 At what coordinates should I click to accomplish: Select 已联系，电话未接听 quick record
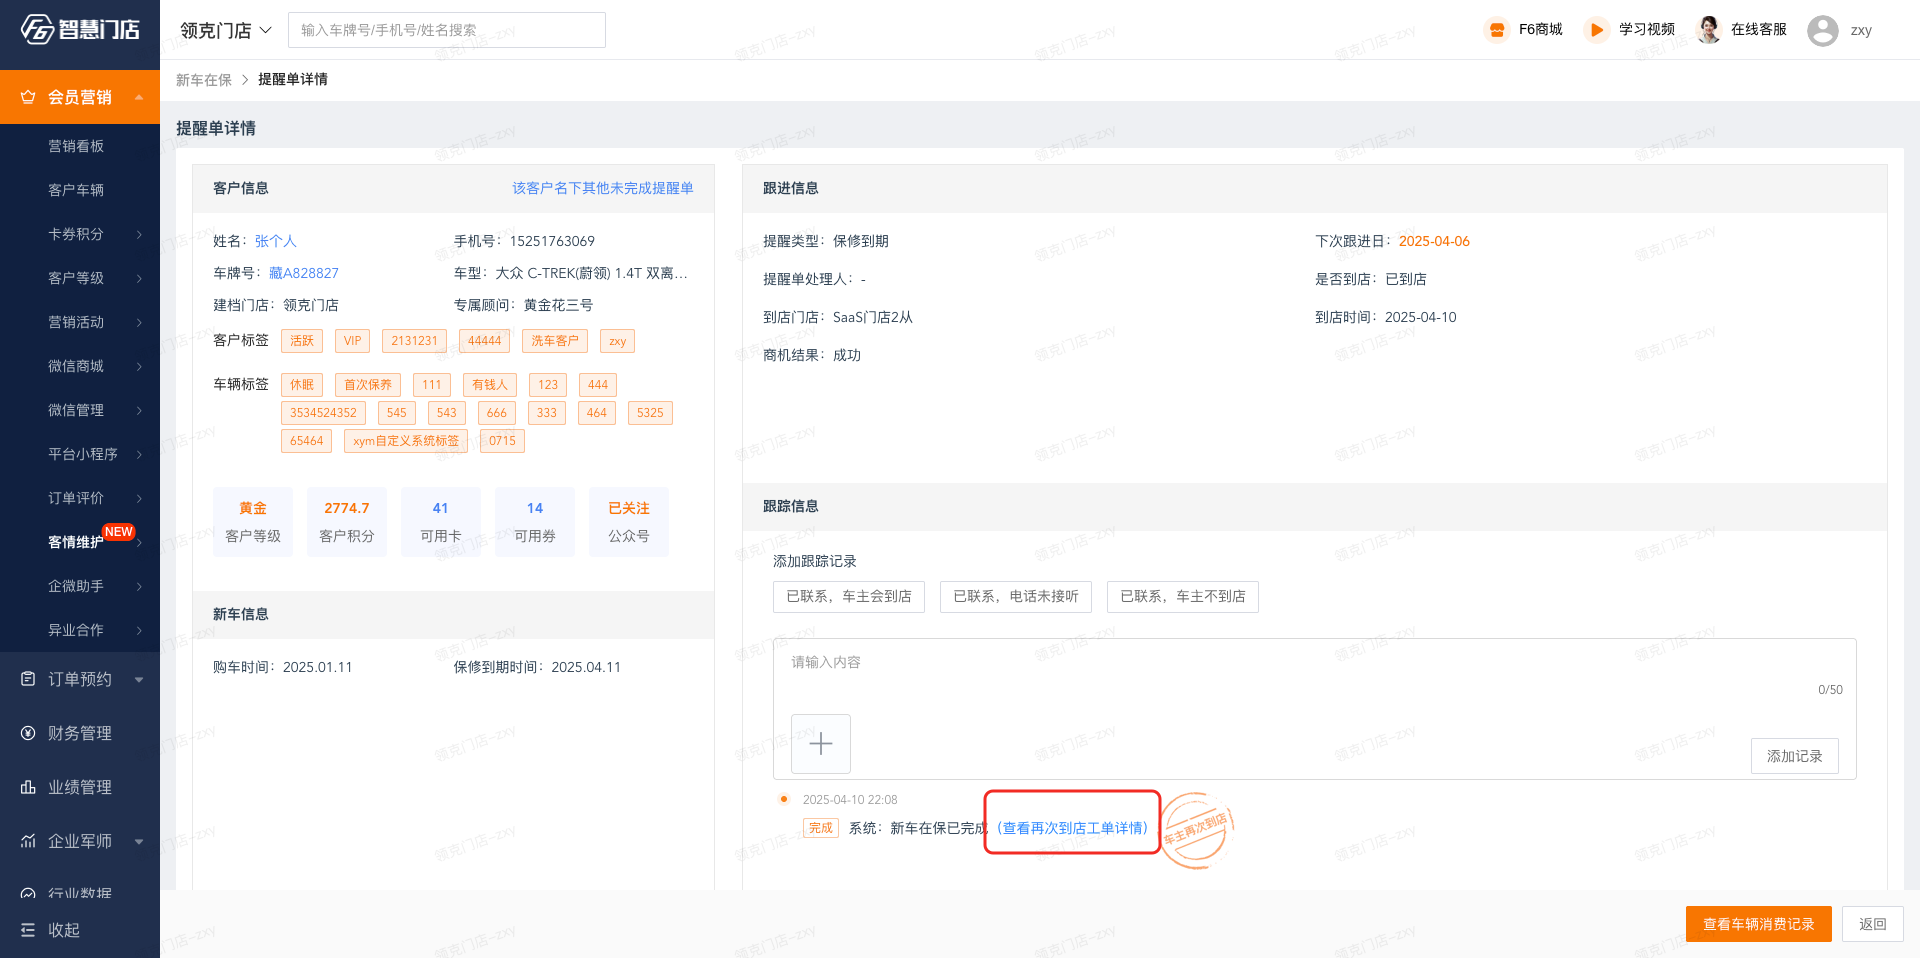click(x=1016, y=596)
